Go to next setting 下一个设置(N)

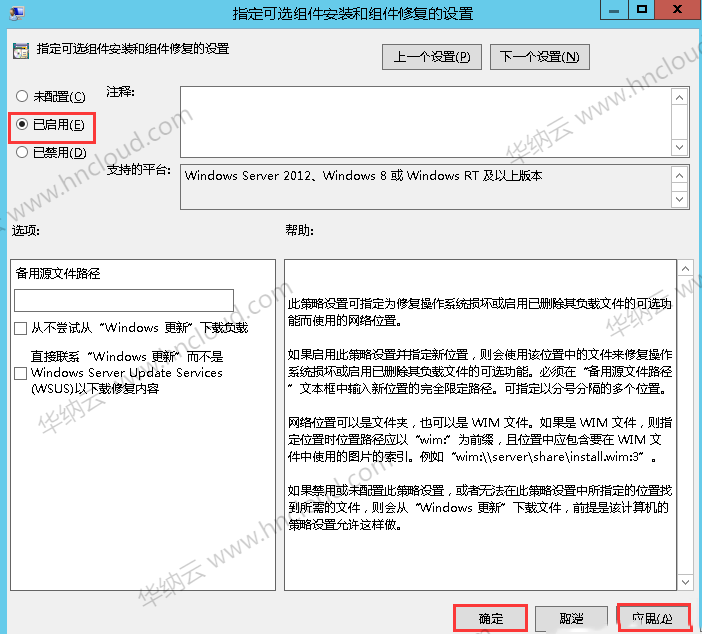pos(539,57)
